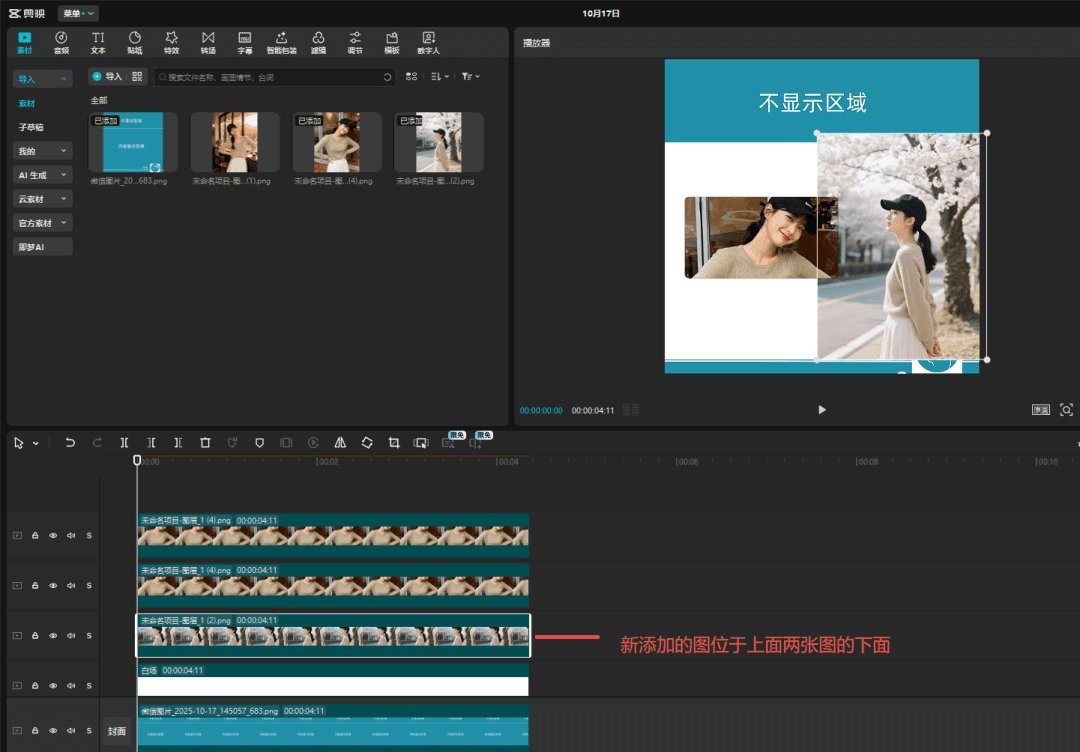Select the crop tool icon
This screenshot has height=752, width=1080.
394,442
